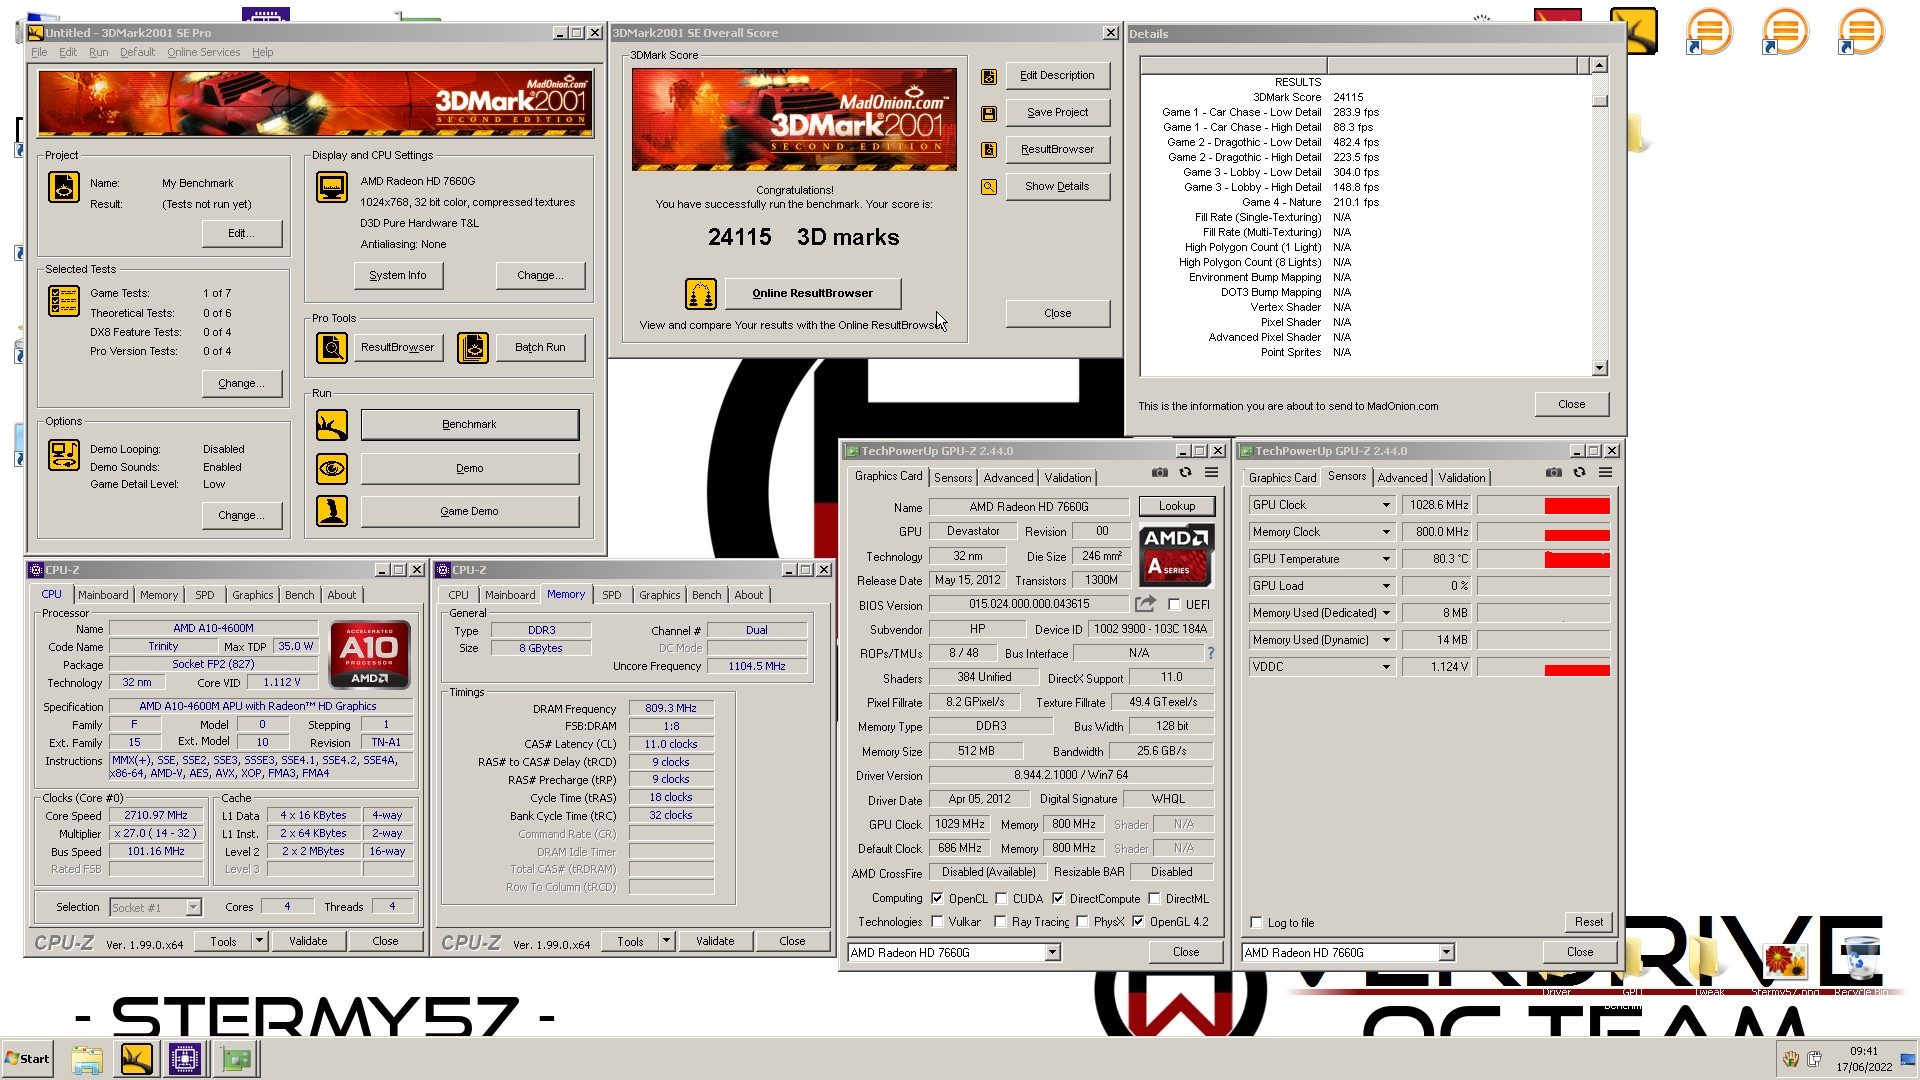1920x1080 pixels.
Task: Click the Batch Run icon in Pro Tools
Action: pyautogui.click(x=473, y=348)
